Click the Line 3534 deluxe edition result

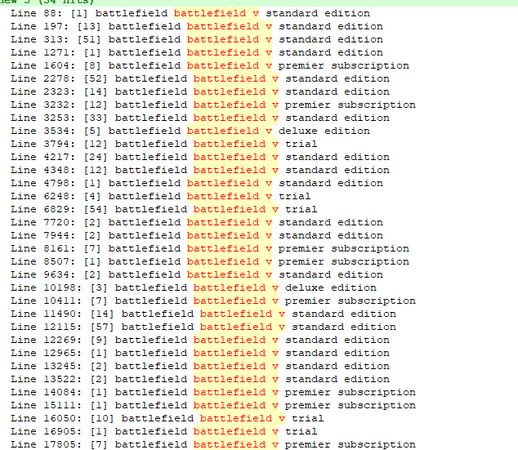coord(190,131)
